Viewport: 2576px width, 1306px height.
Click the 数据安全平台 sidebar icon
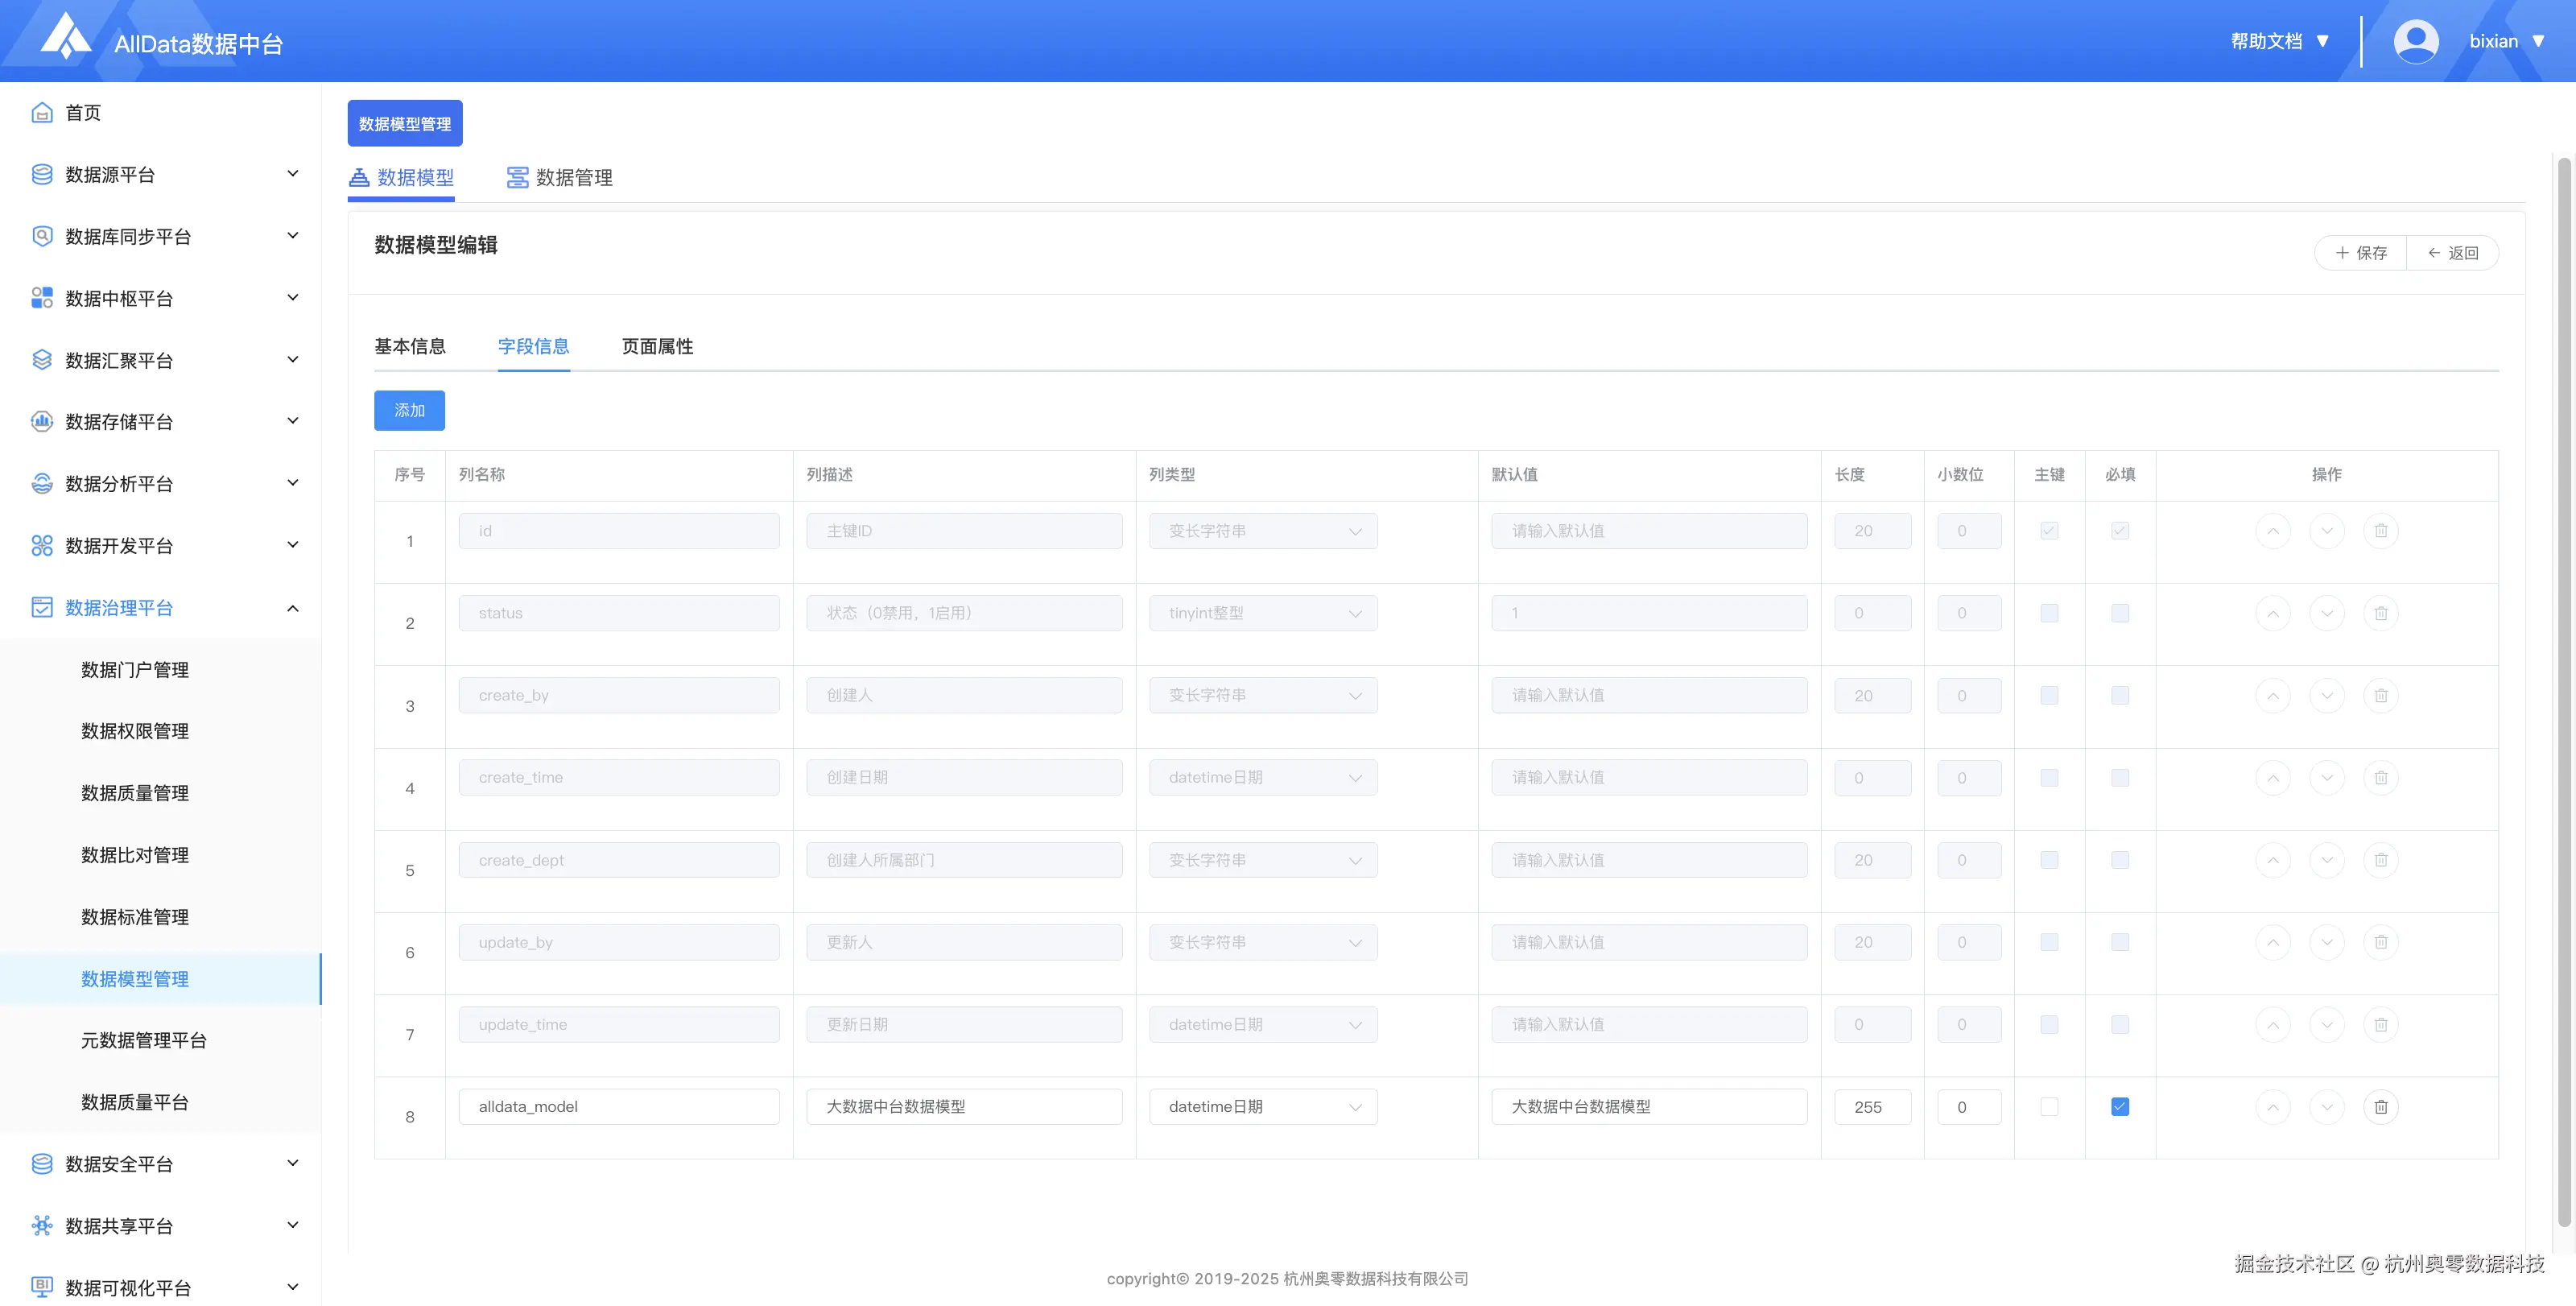42,1164
